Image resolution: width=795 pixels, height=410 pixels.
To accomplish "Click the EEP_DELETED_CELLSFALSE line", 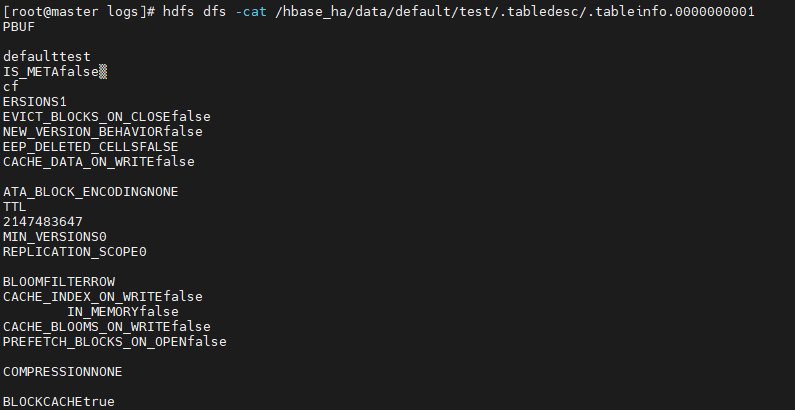I will click(x=91, y=147).
